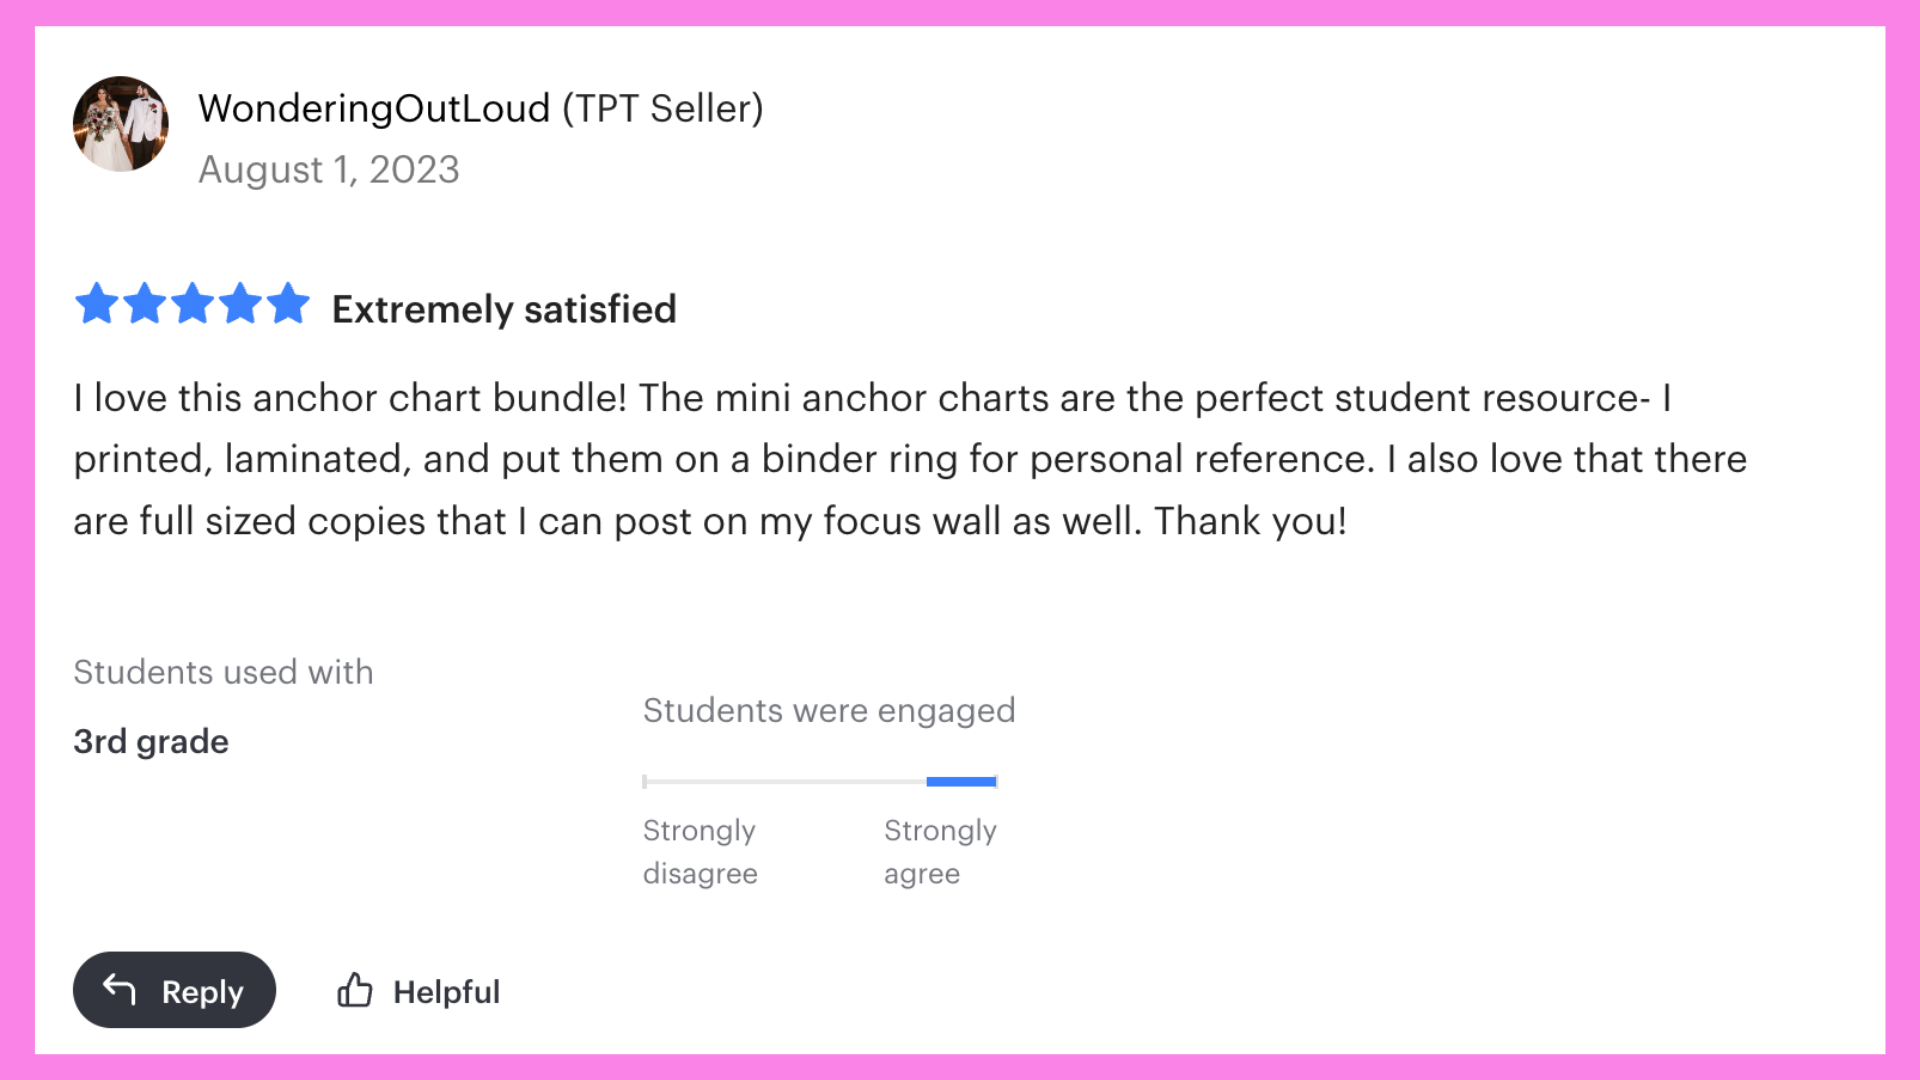
Task: Click the fourth blue rating star
Action: tap(241, 304)
